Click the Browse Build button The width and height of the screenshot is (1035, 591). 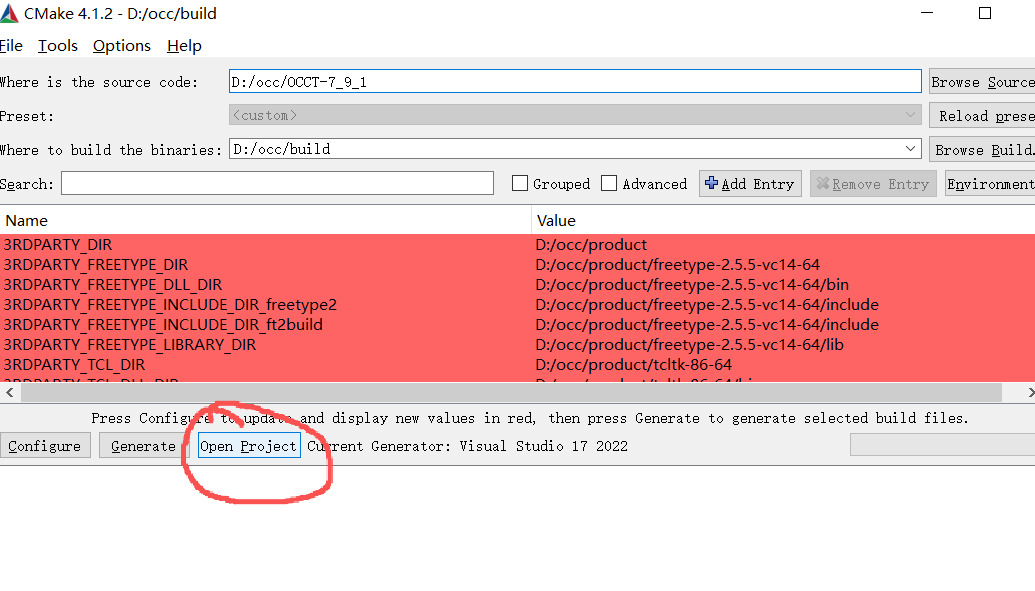point(985,148)
